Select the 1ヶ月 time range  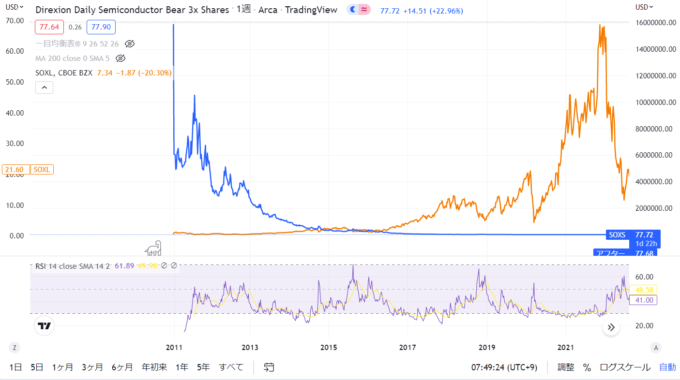tap(62, 367)
